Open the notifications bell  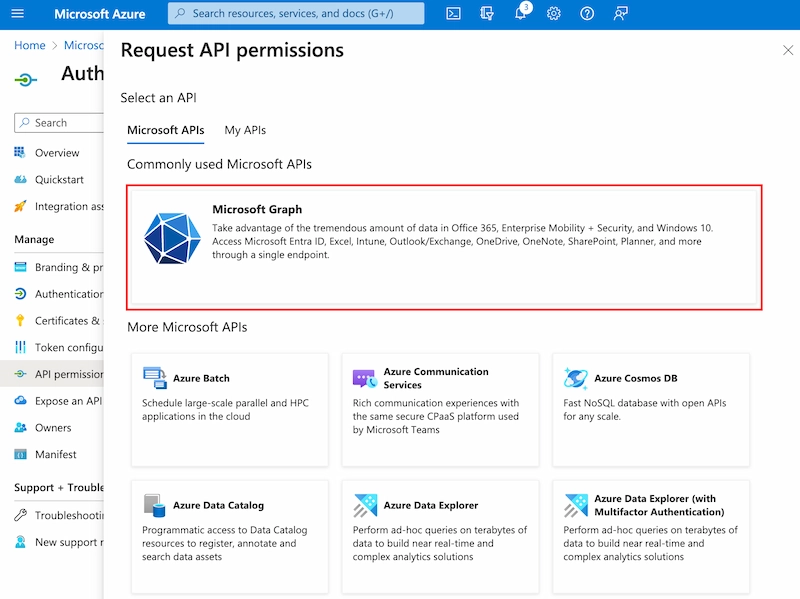(x=520, y=14)
